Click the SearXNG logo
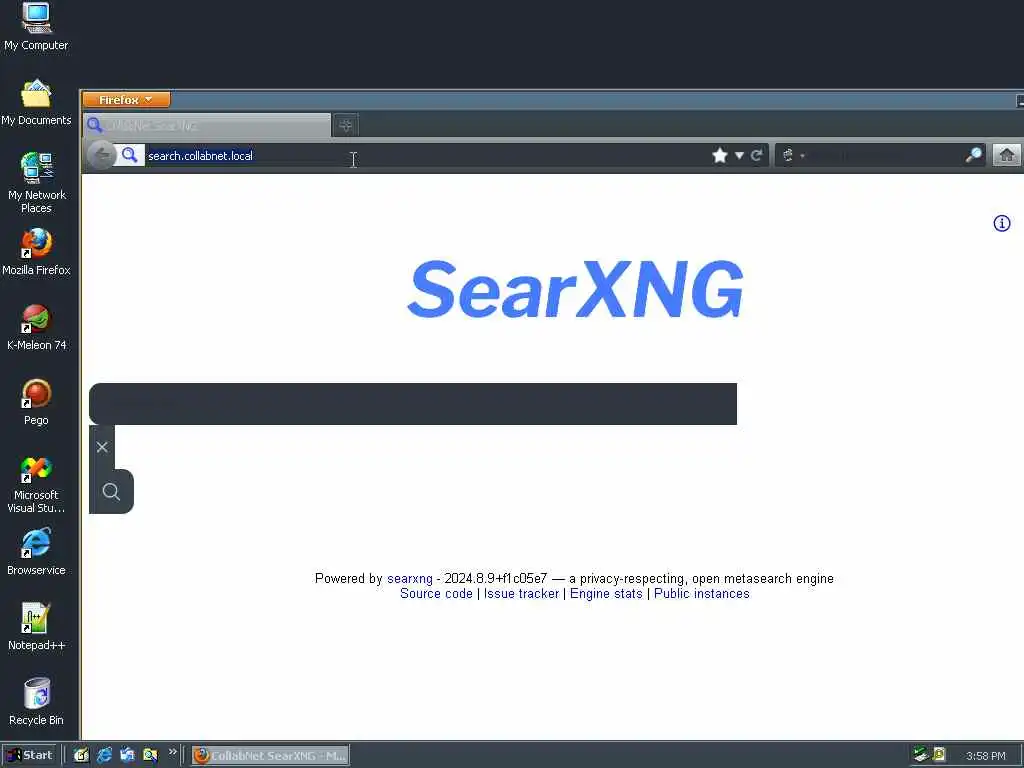1024x768 pixels. coord(575,289)
